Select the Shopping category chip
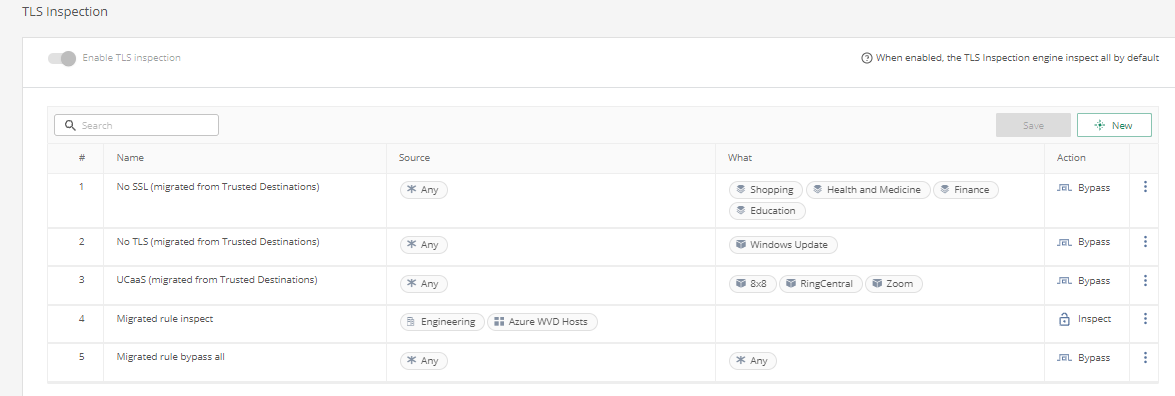Image resolution: width=1175 pixels, height=396 pixels. [766, 190]
